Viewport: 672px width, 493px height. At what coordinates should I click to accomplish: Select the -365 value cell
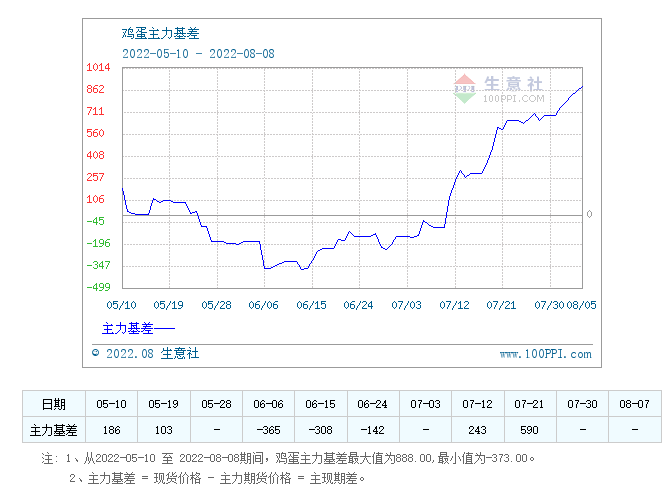pyautogui.click(x=268, y=430)
